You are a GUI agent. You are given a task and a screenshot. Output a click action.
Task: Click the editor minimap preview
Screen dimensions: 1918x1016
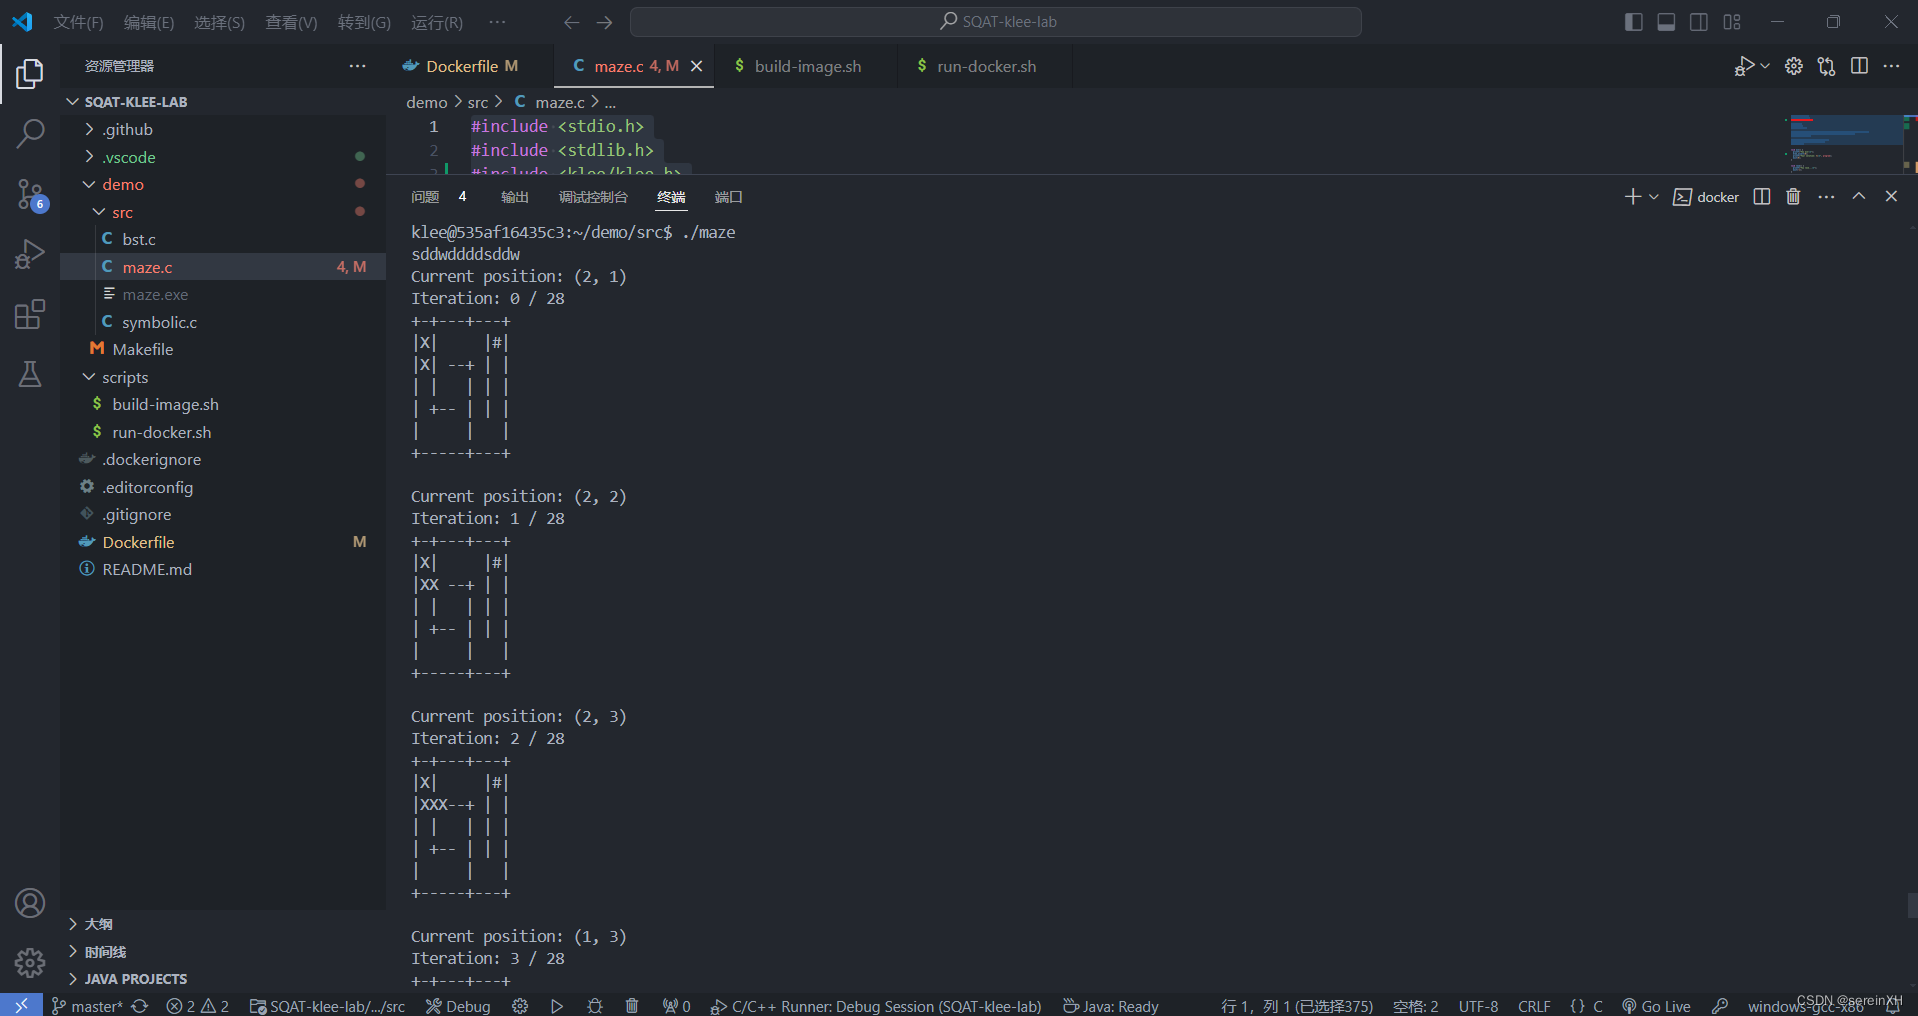[1846, 143]
